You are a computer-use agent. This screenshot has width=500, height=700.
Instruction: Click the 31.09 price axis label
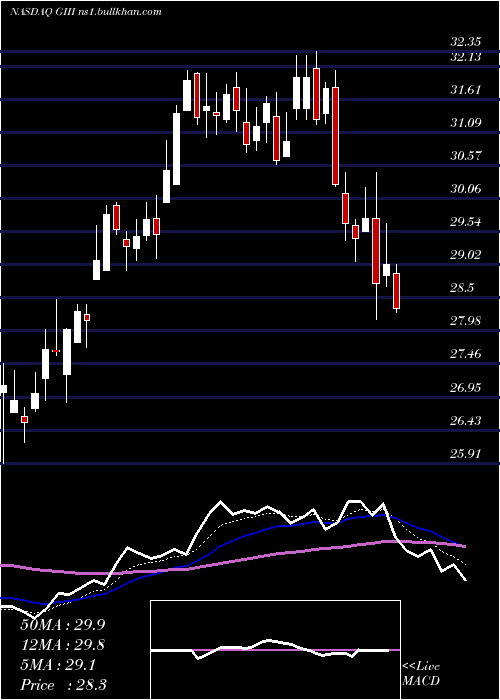tap(466, 123)
